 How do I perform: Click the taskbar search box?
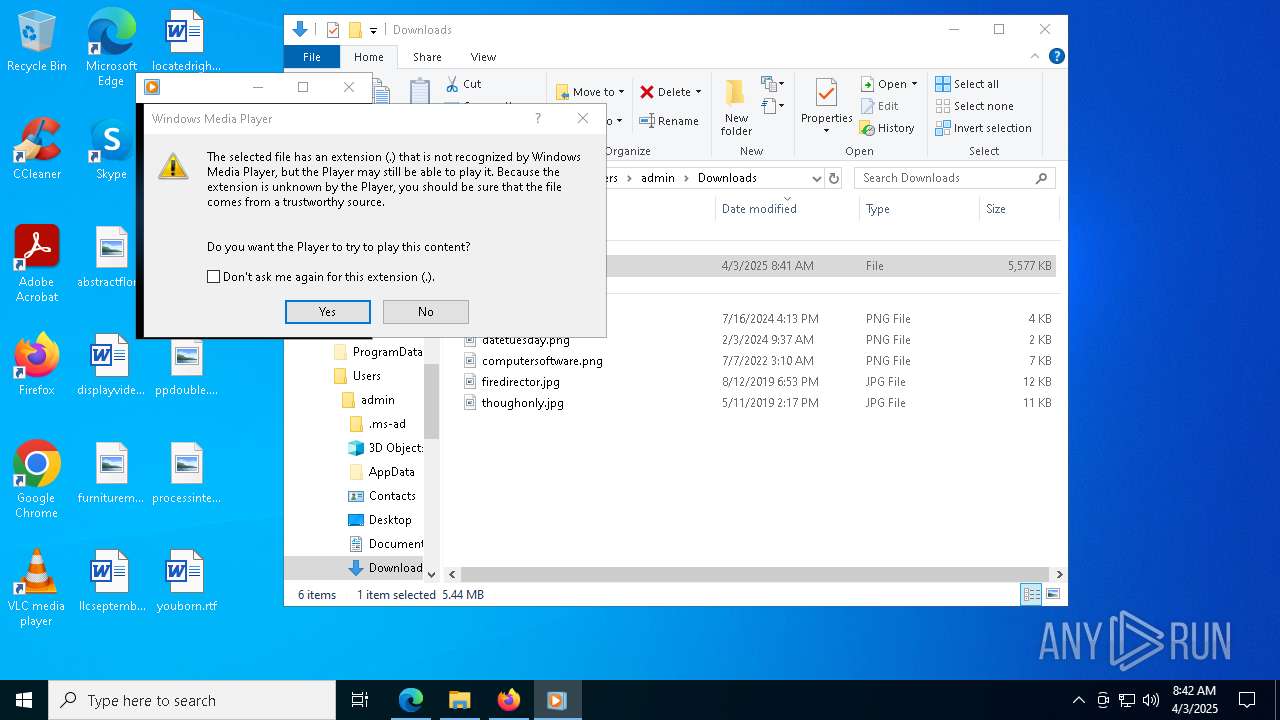(192, 700)
